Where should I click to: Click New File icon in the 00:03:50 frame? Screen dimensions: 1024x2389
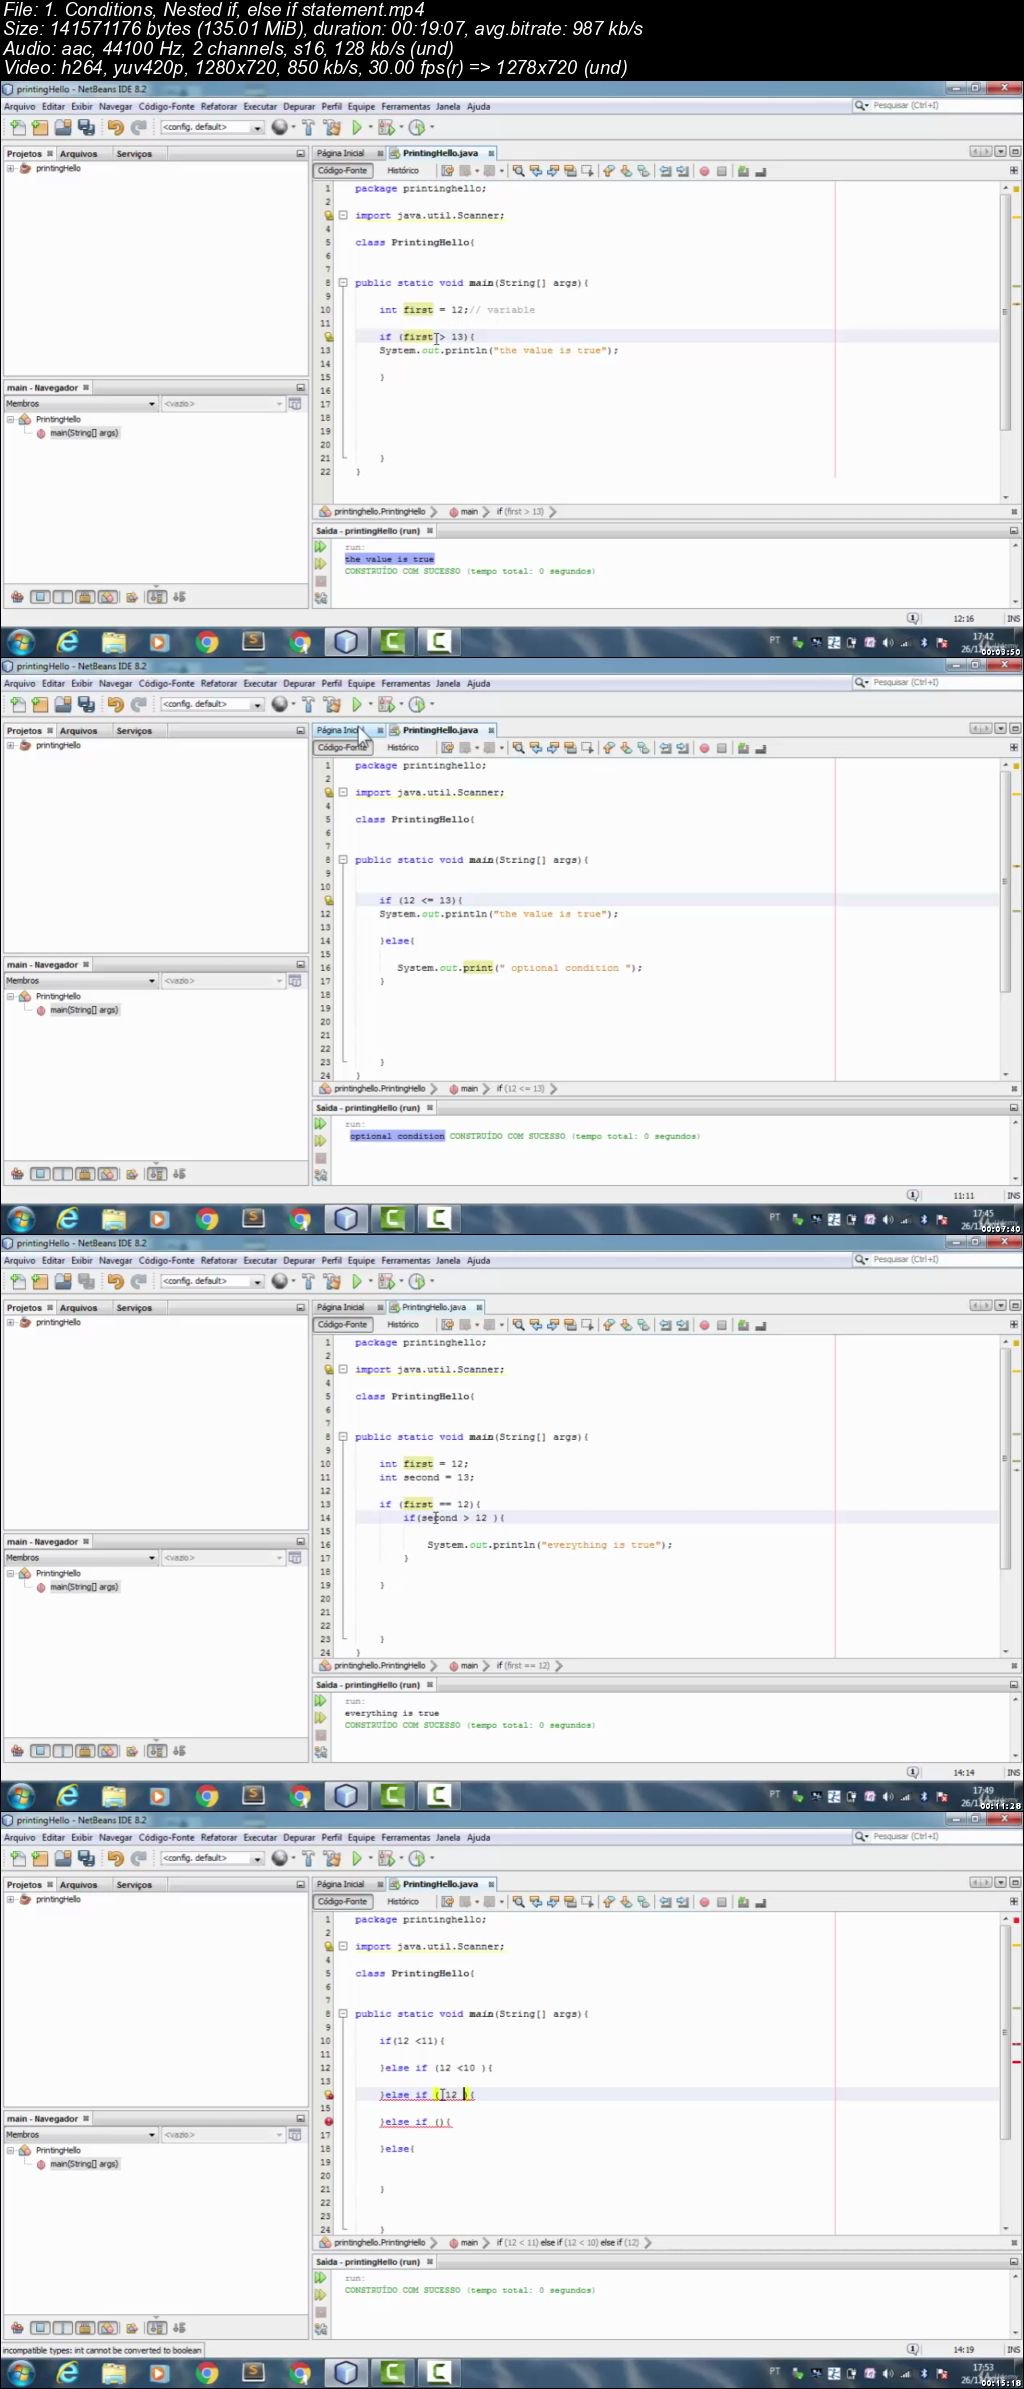(x=18, y=127)
